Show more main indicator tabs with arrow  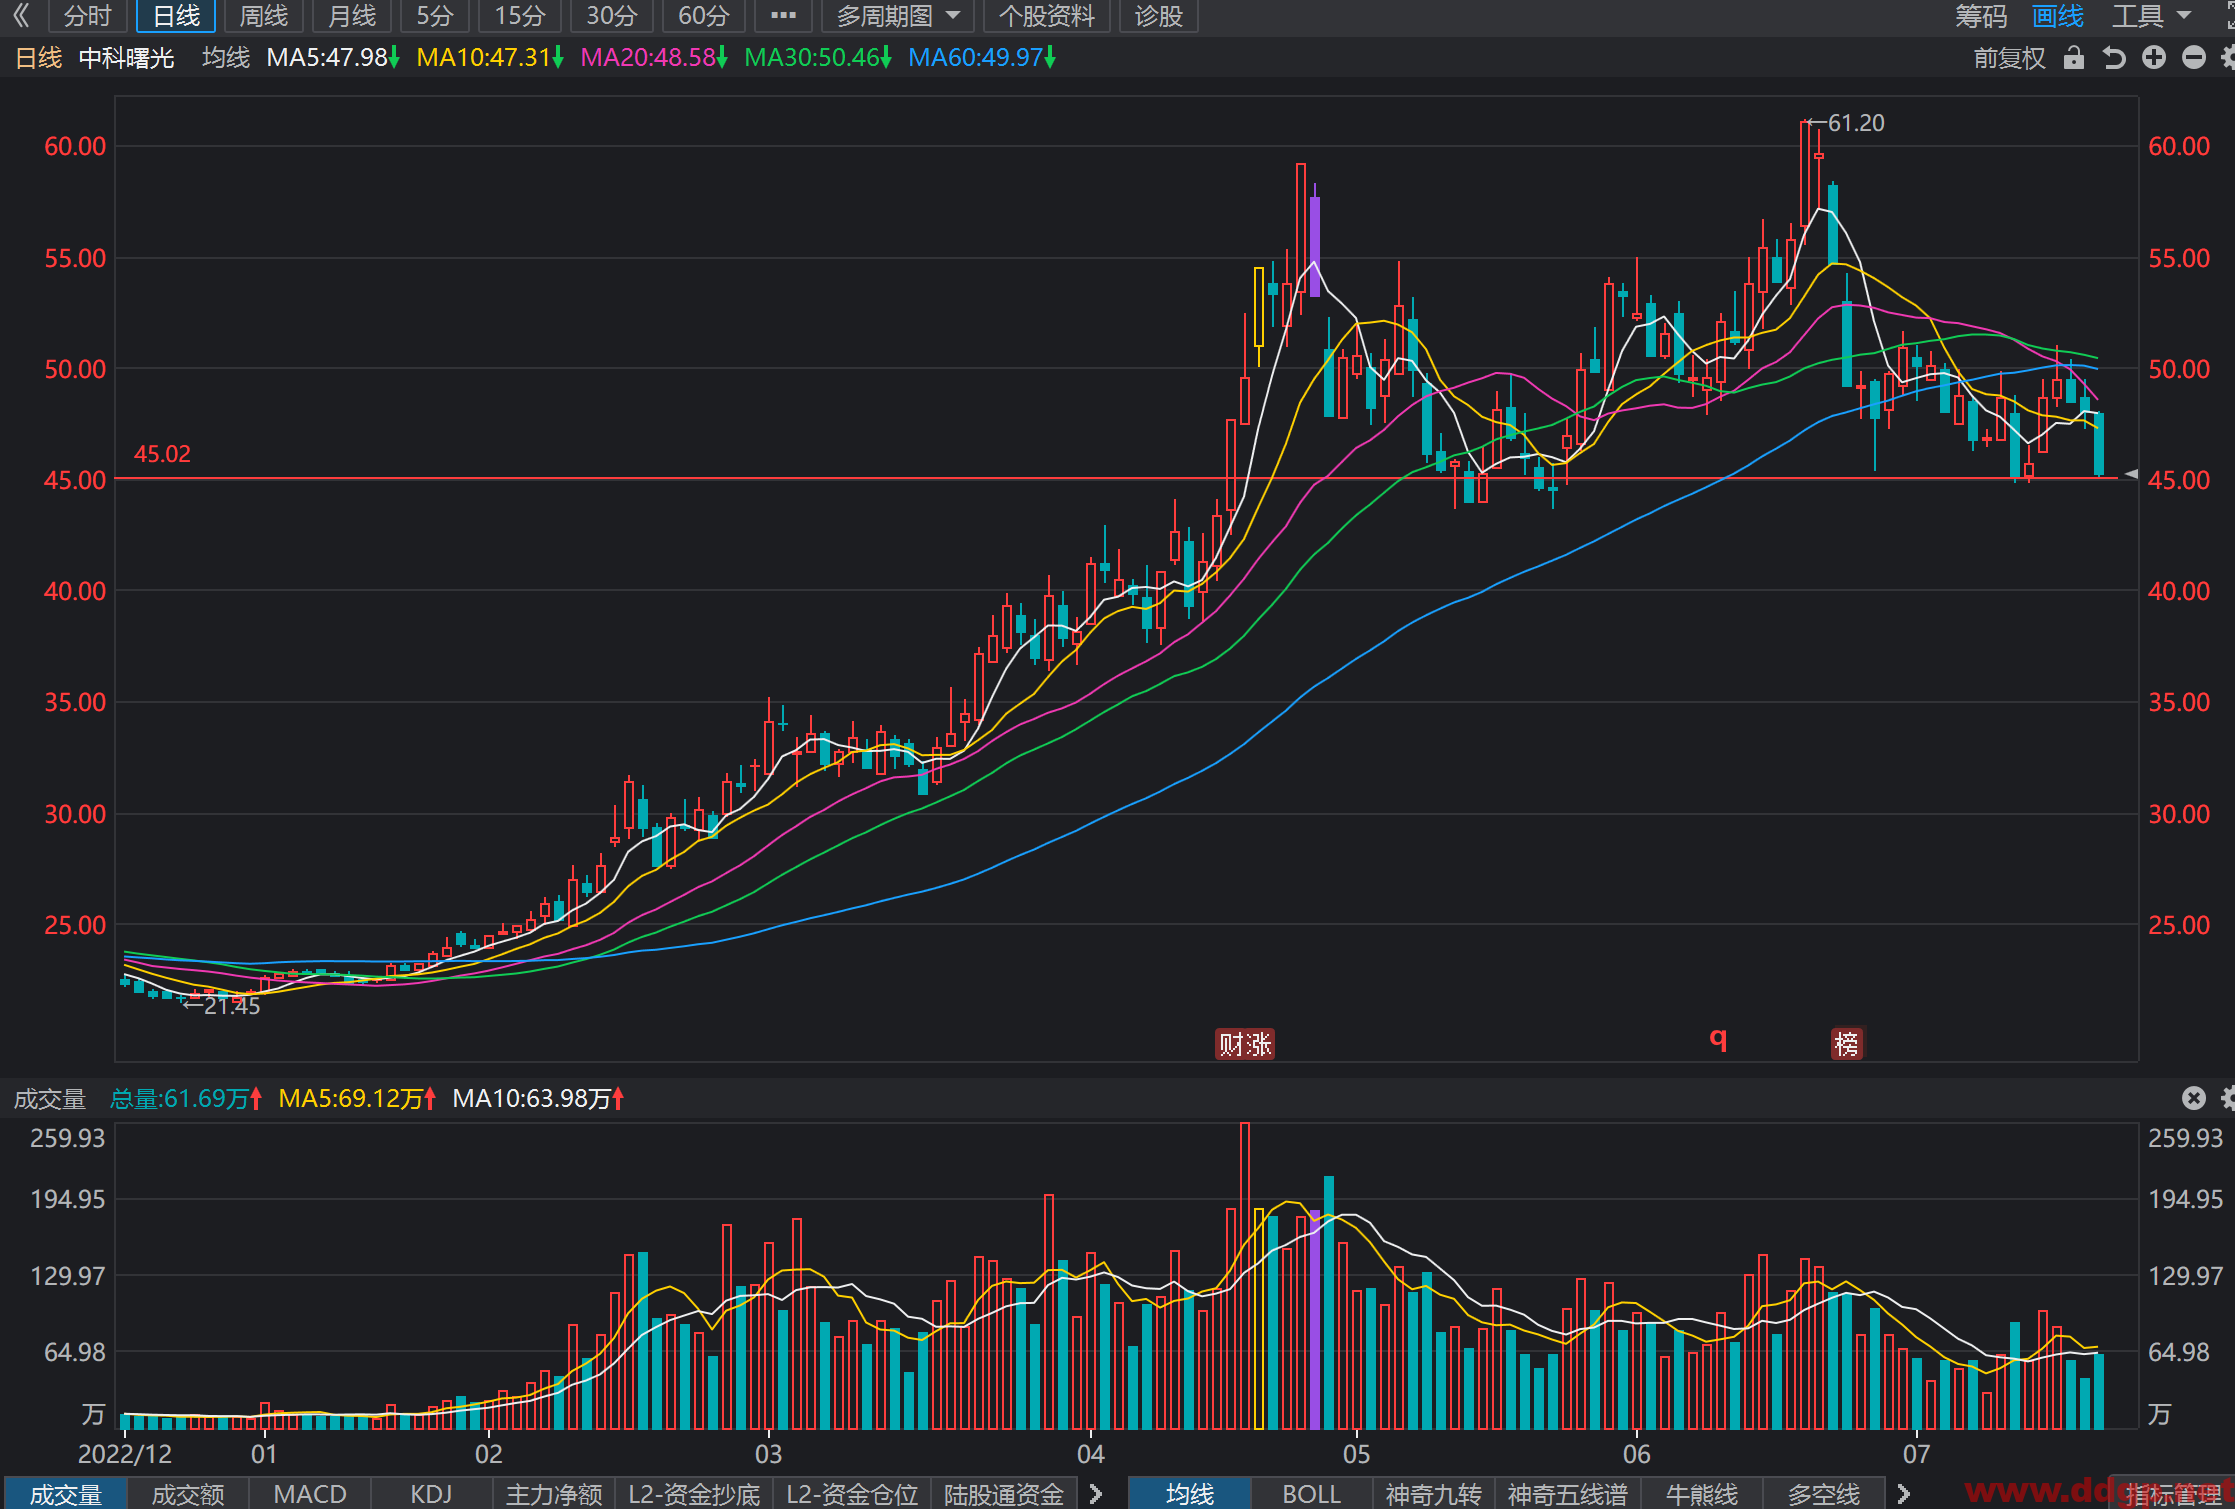click(x=1903, y=1493)
